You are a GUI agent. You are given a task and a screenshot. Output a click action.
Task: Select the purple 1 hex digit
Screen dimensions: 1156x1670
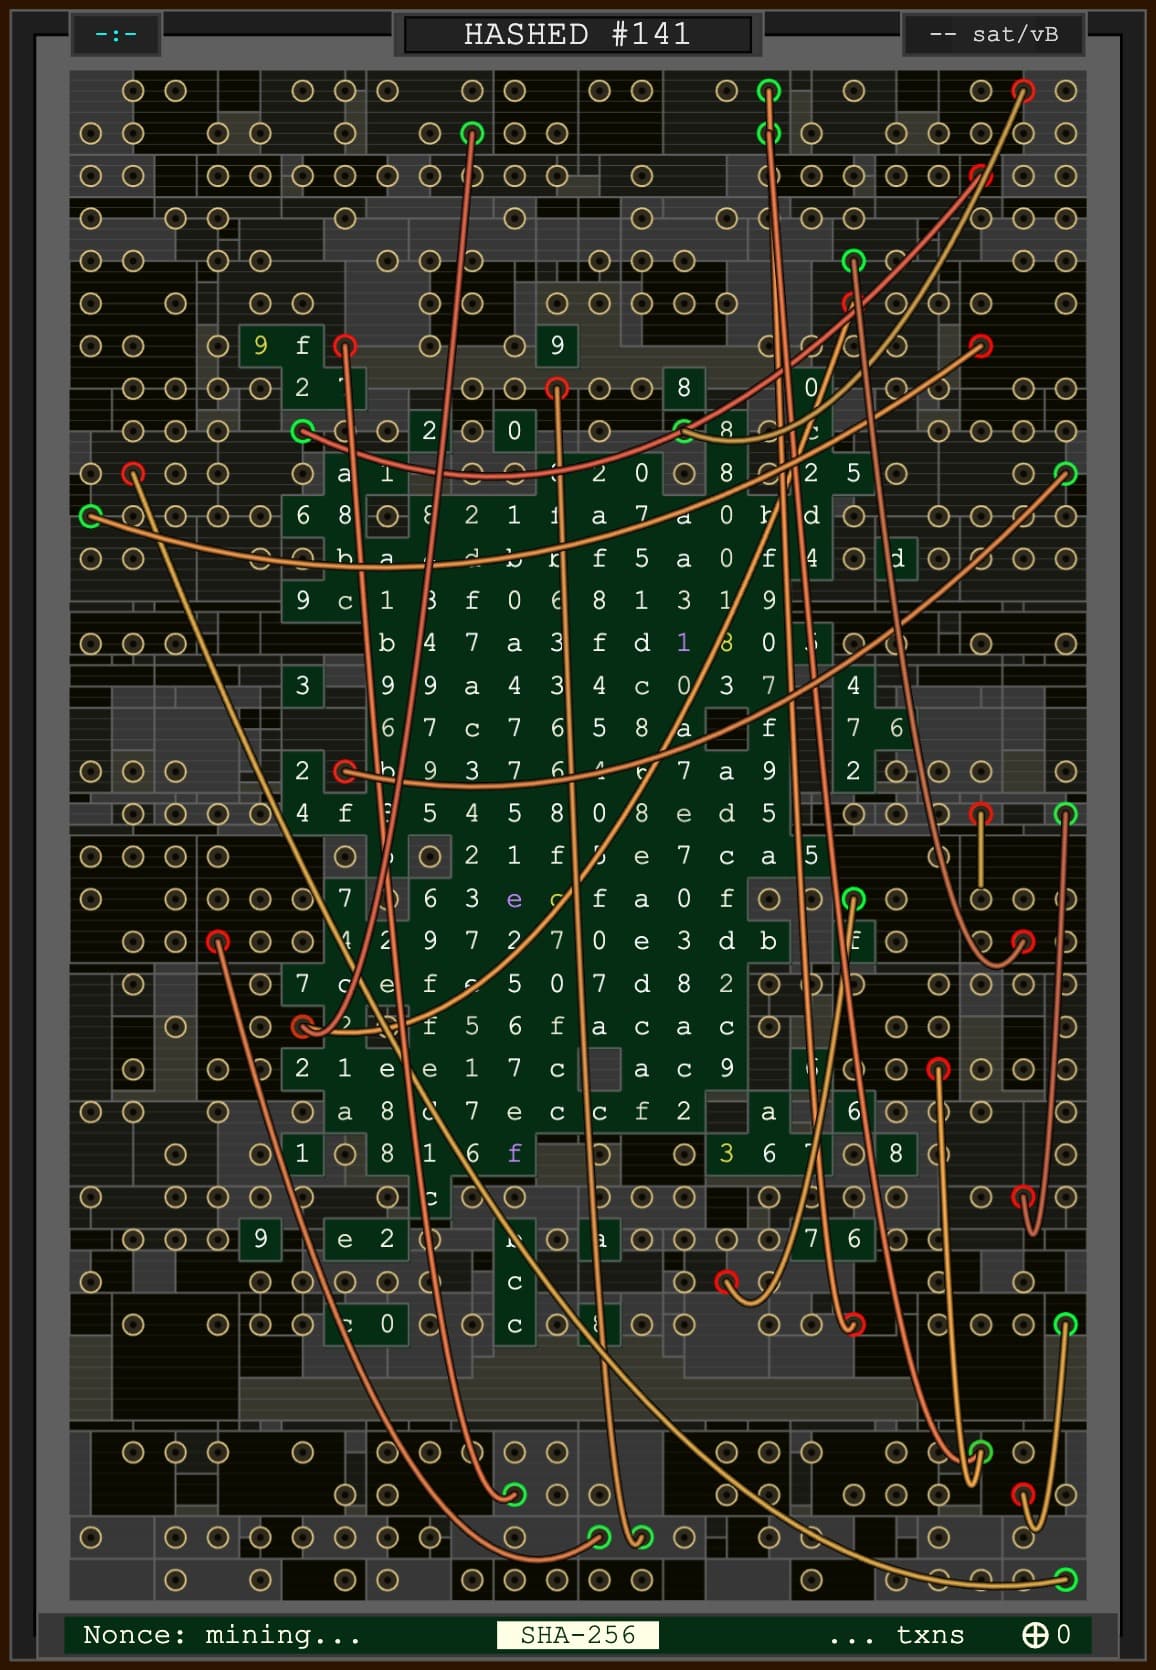(684, 643)
